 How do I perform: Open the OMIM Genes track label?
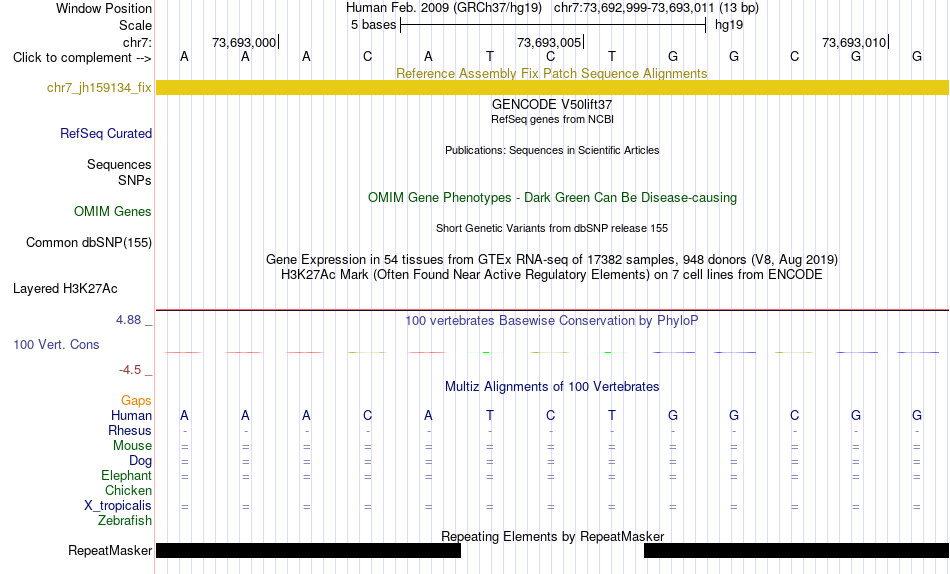(x=113, y=212)
